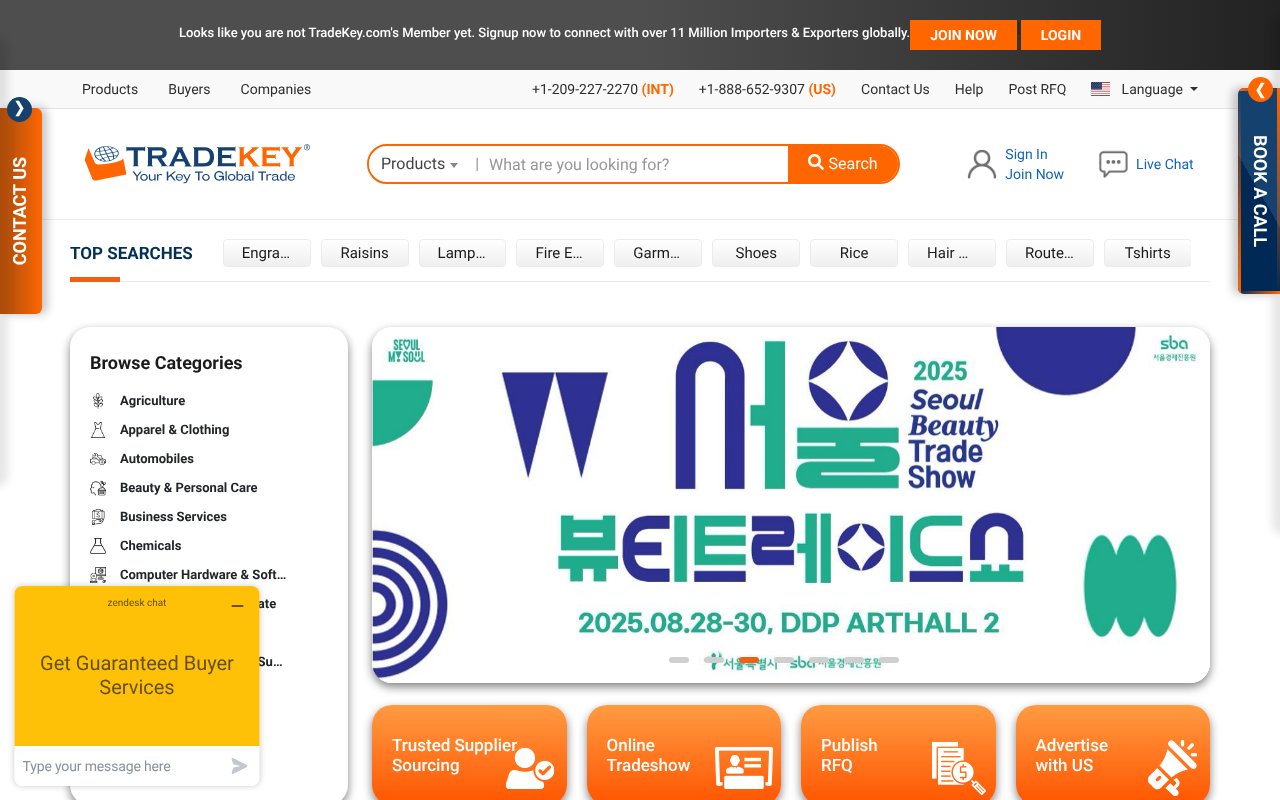Click the Sign In profile icon
Screen dimensions: 1280x800
pos(981,163)
